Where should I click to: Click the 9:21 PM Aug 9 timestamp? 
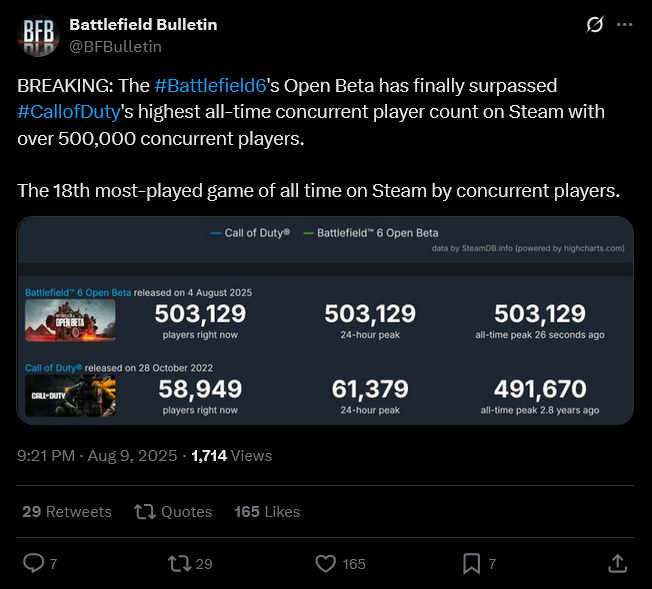(97, 456)
